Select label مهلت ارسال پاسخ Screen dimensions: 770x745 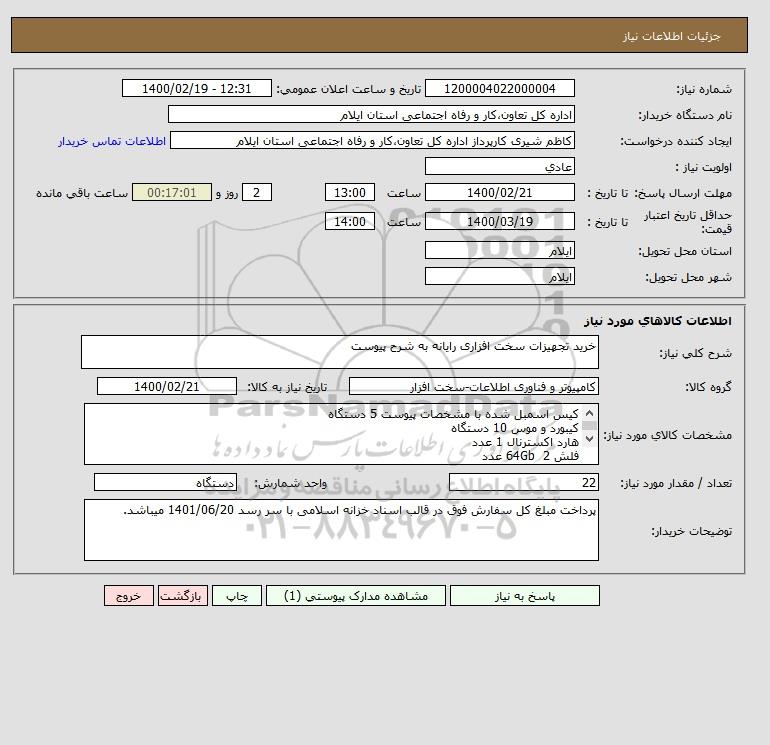[x=684, y=193]
